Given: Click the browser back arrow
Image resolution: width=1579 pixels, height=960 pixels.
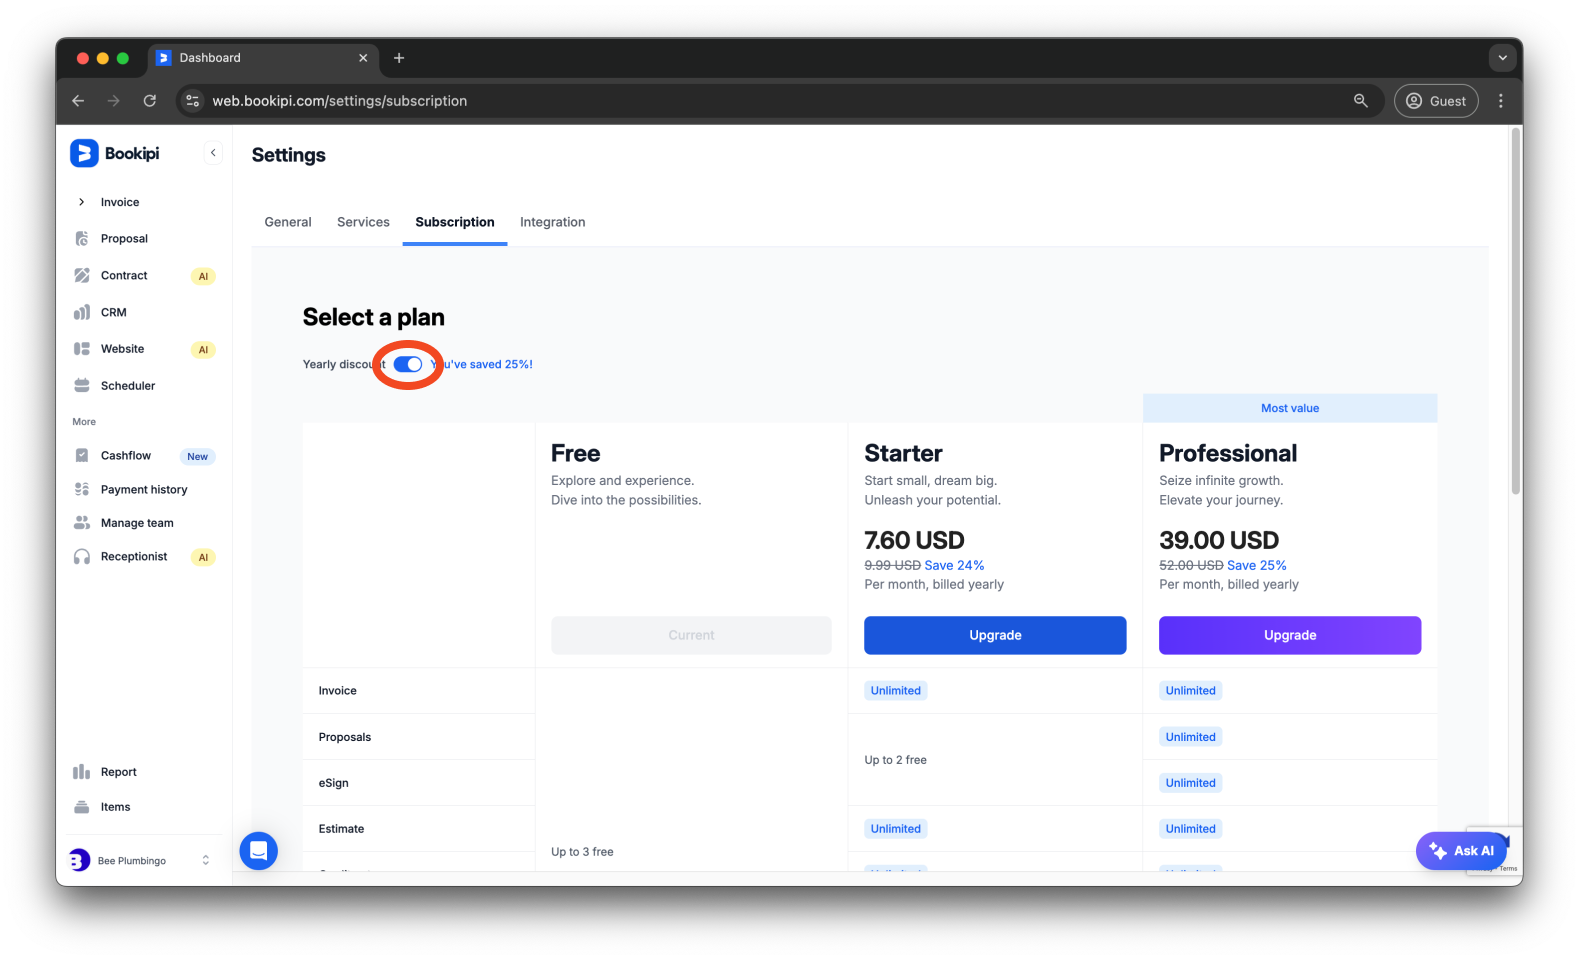Looking at the screenshot, I should [78, 101].
